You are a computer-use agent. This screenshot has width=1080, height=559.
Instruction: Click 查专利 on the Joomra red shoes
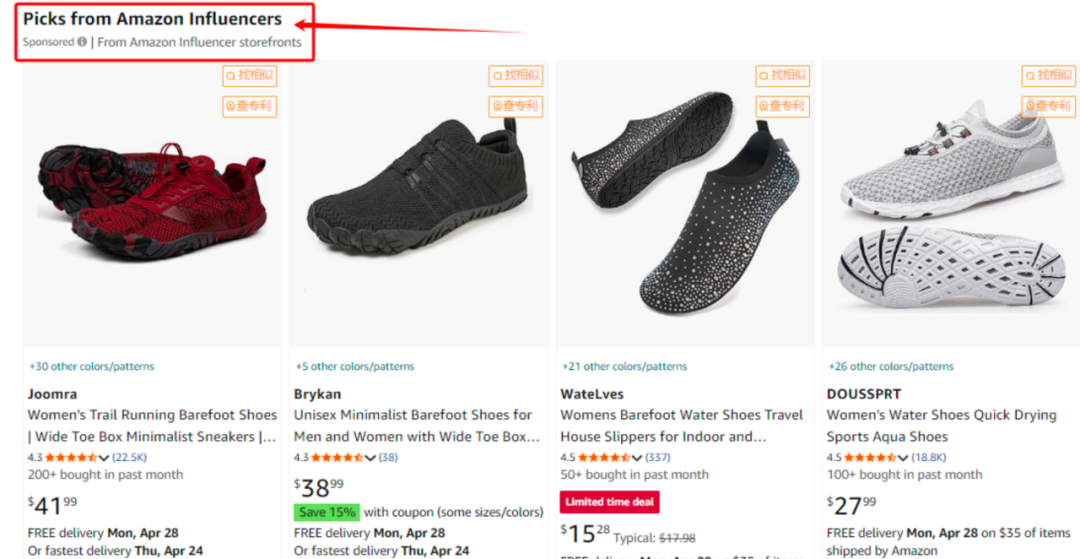[x=249, y=106]
